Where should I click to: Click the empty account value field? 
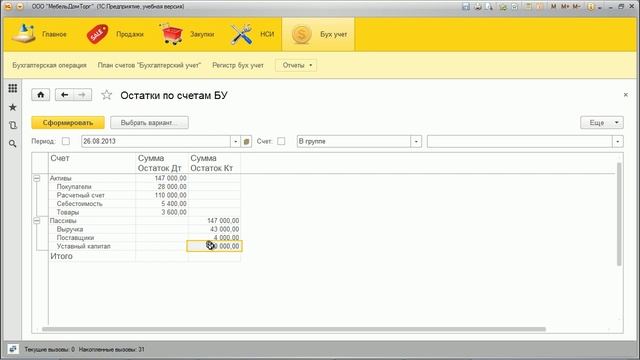coord(520,141)
